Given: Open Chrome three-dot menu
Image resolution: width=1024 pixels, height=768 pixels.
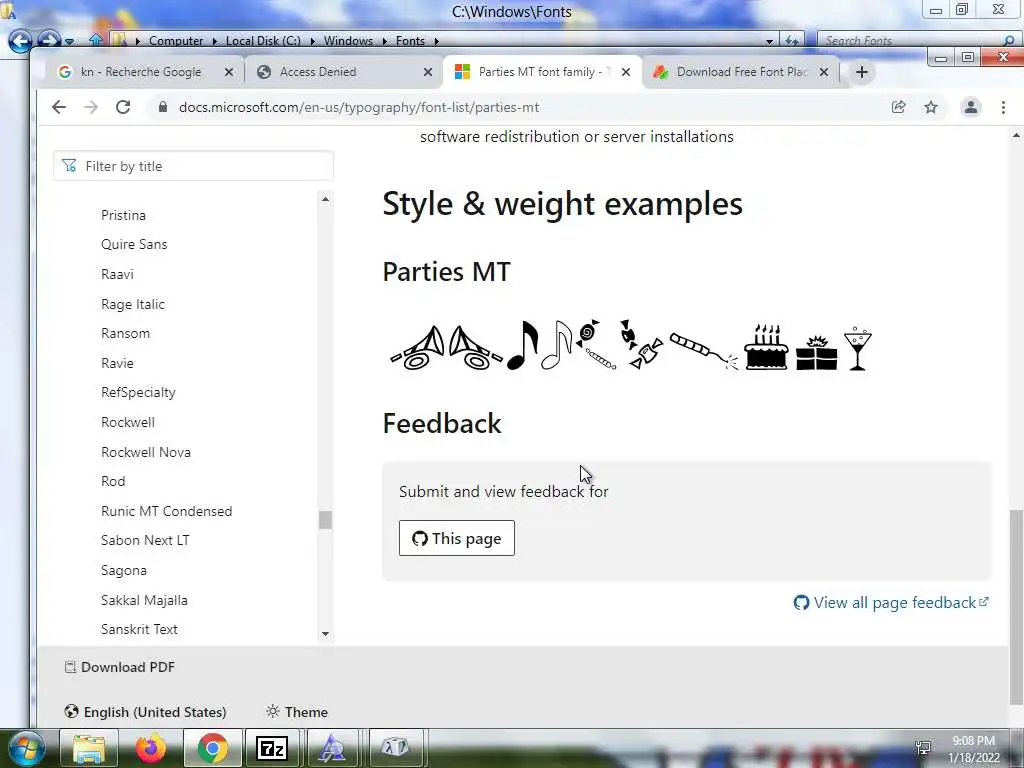Looking at the screenshot, I should tap(1003, 107).
